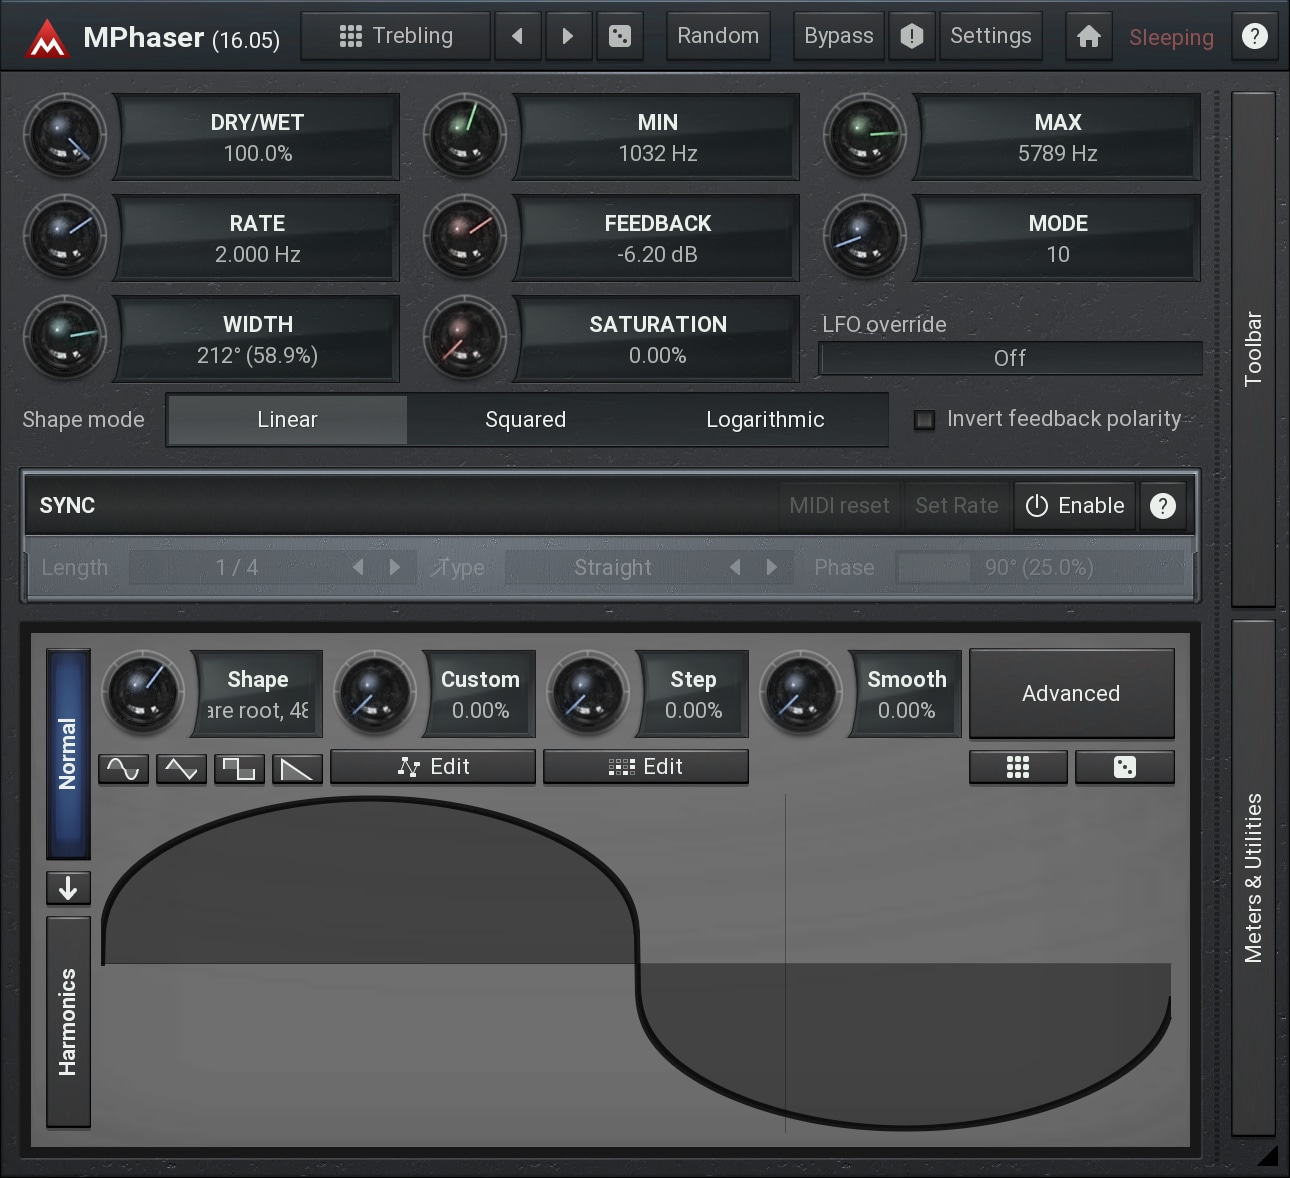Click the dice icon next to preset arrows
1290x1178 pixels.
pyautogui.click(x=620, y=36)
